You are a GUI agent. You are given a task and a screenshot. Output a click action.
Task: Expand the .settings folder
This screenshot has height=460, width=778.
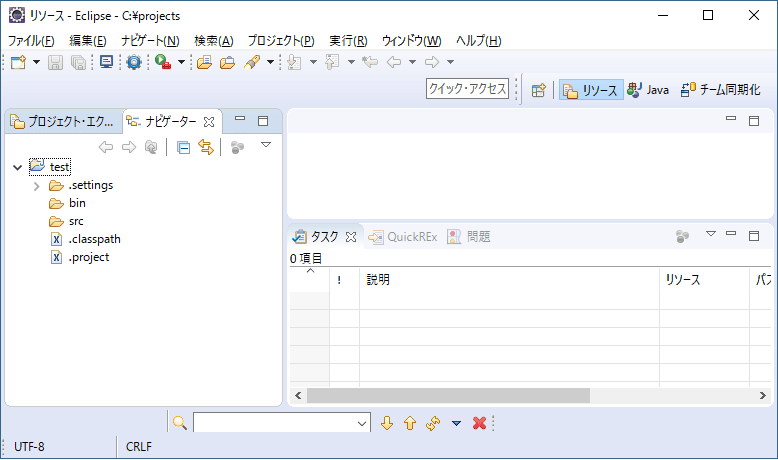(x=36, y=187)
